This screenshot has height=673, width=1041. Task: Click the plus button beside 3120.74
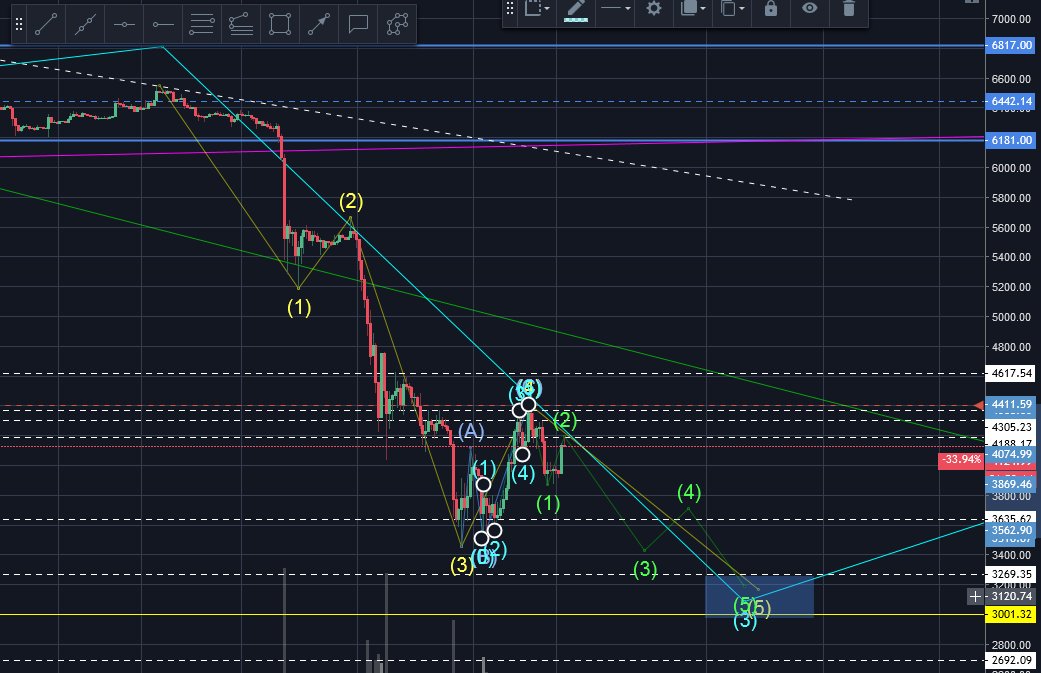click(975, 597)
